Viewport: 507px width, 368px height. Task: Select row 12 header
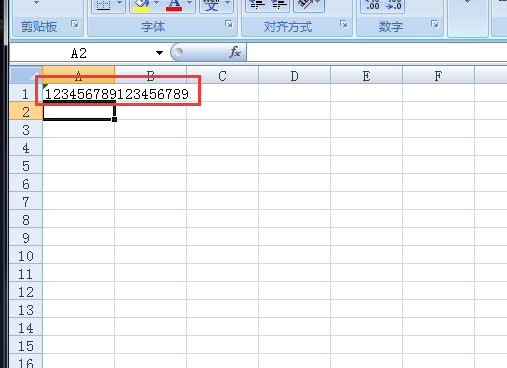pos(26,291)
